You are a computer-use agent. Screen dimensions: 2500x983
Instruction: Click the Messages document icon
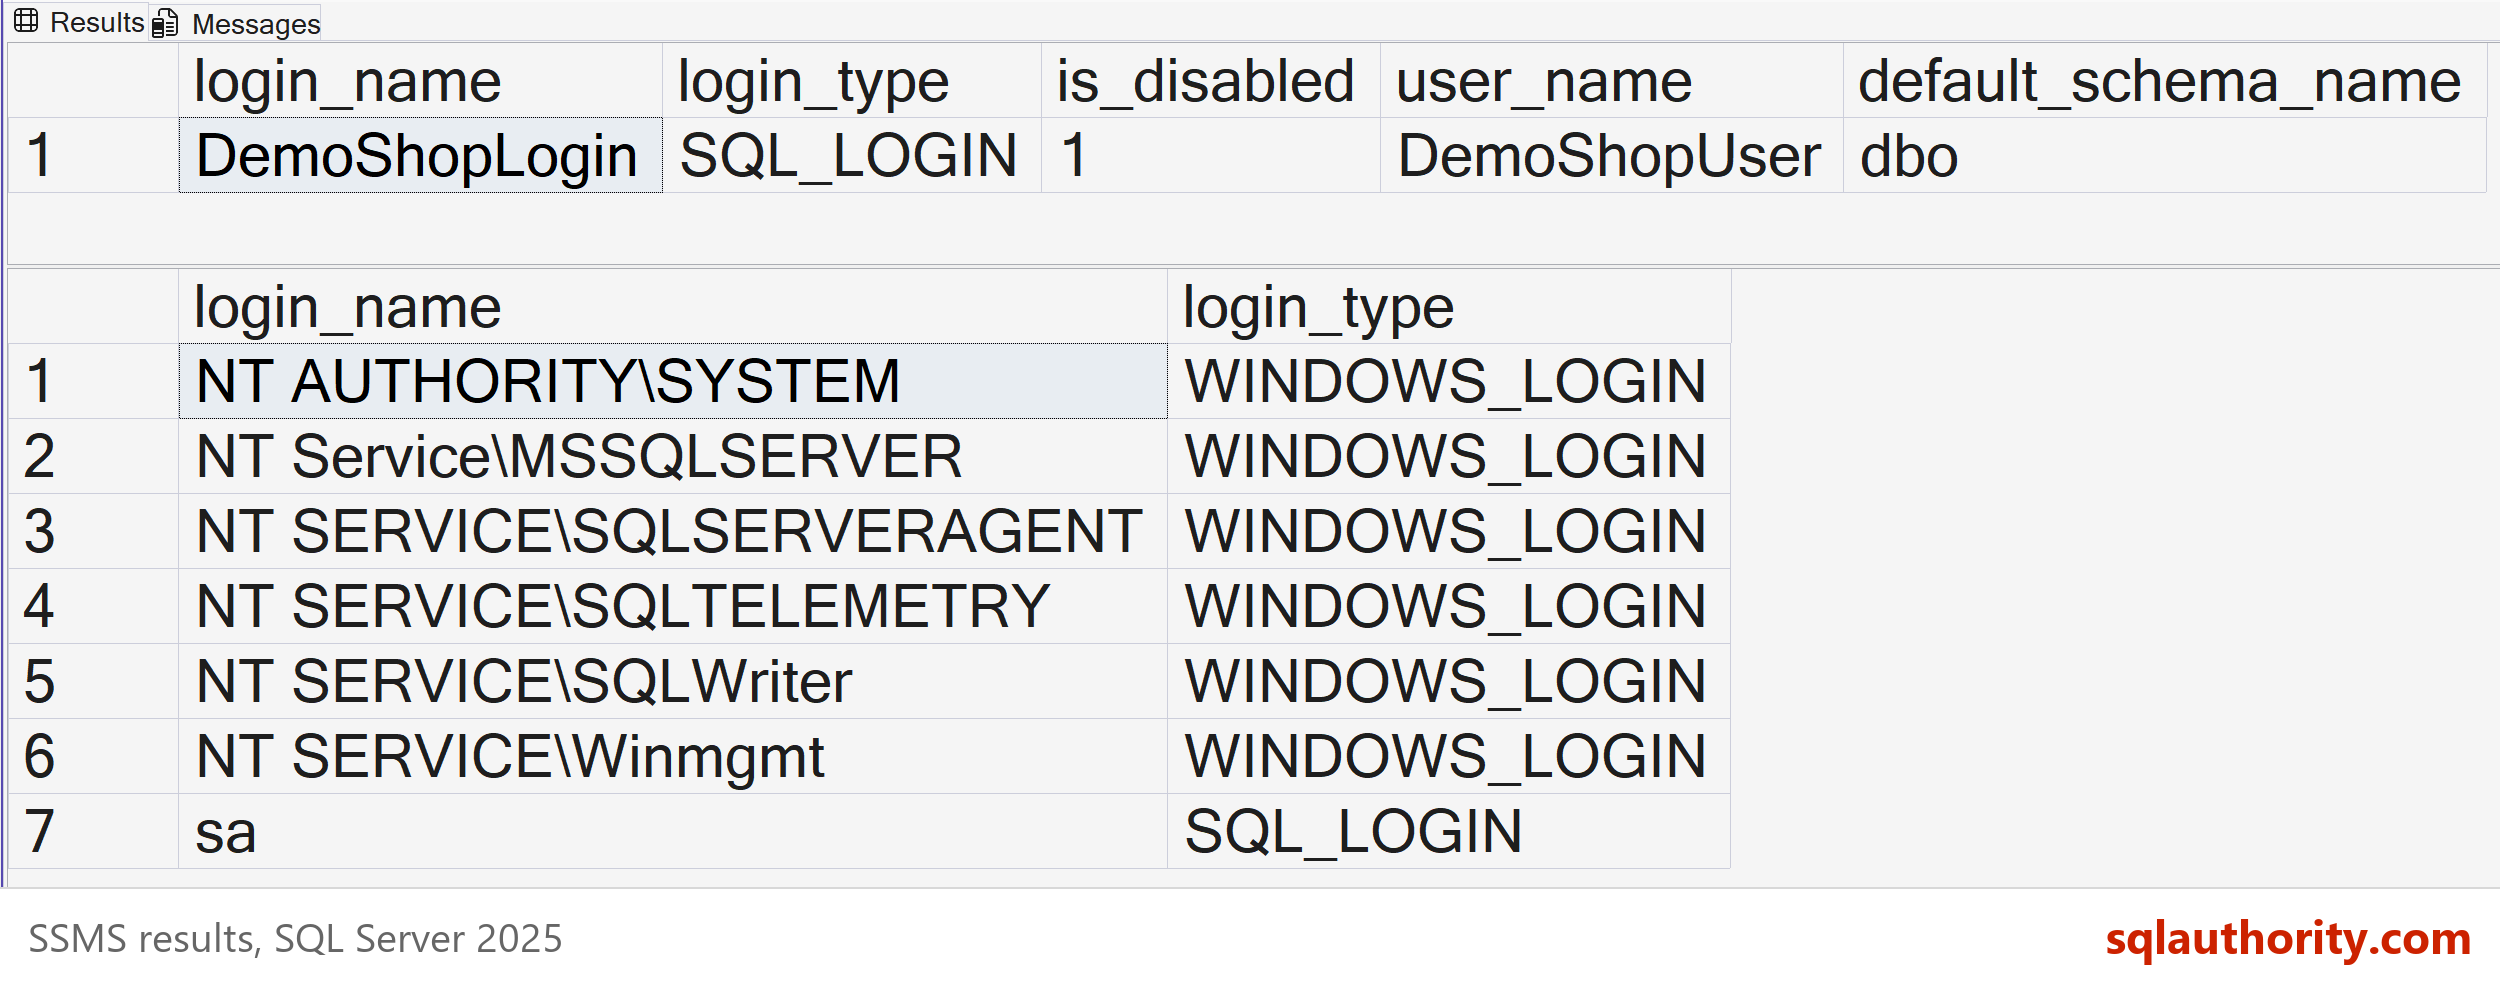(x=165, y=23)
